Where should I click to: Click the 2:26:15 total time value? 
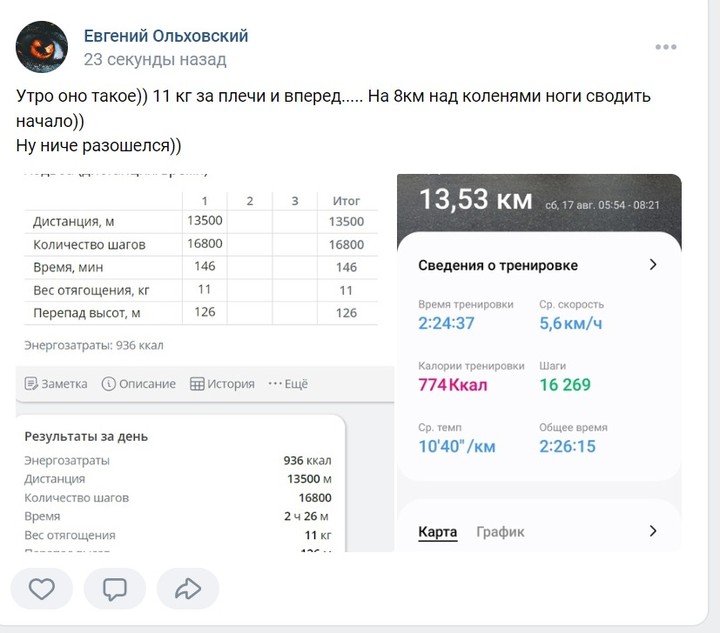[567, 446]
